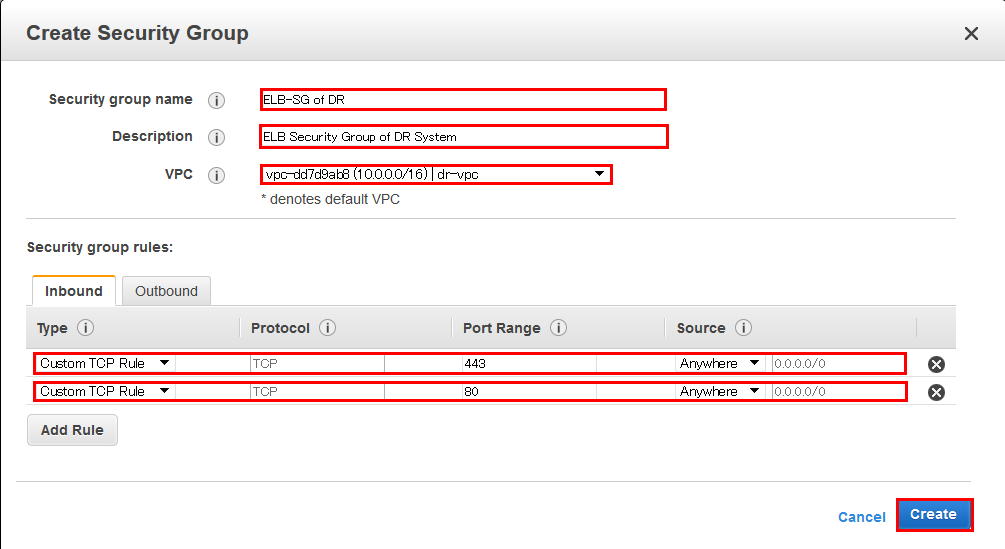Viewport: 1005px width, 549px height.
Task: Open Source dropdown for the port 80 rule
Action: click(720, 391)
